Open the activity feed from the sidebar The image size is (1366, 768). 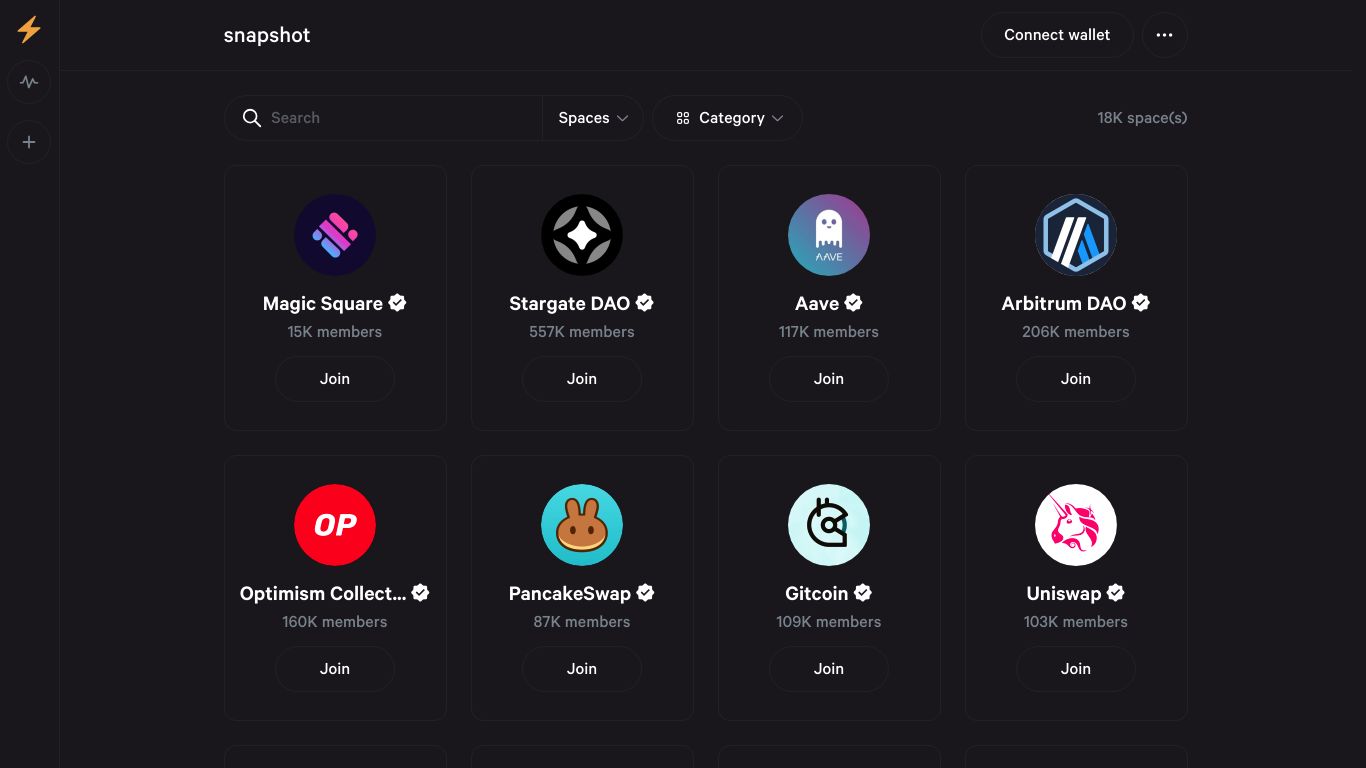[29, 82]
